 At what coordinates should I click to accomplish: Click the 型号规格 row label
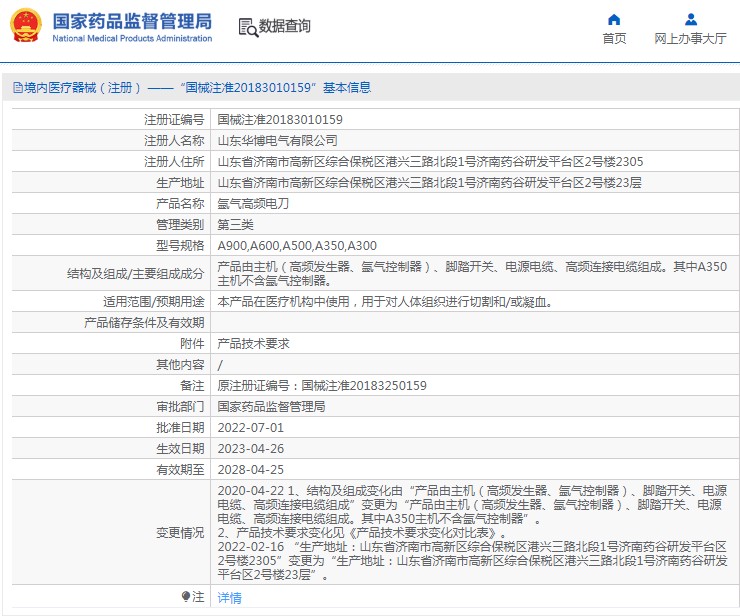(x=180, y=245)
